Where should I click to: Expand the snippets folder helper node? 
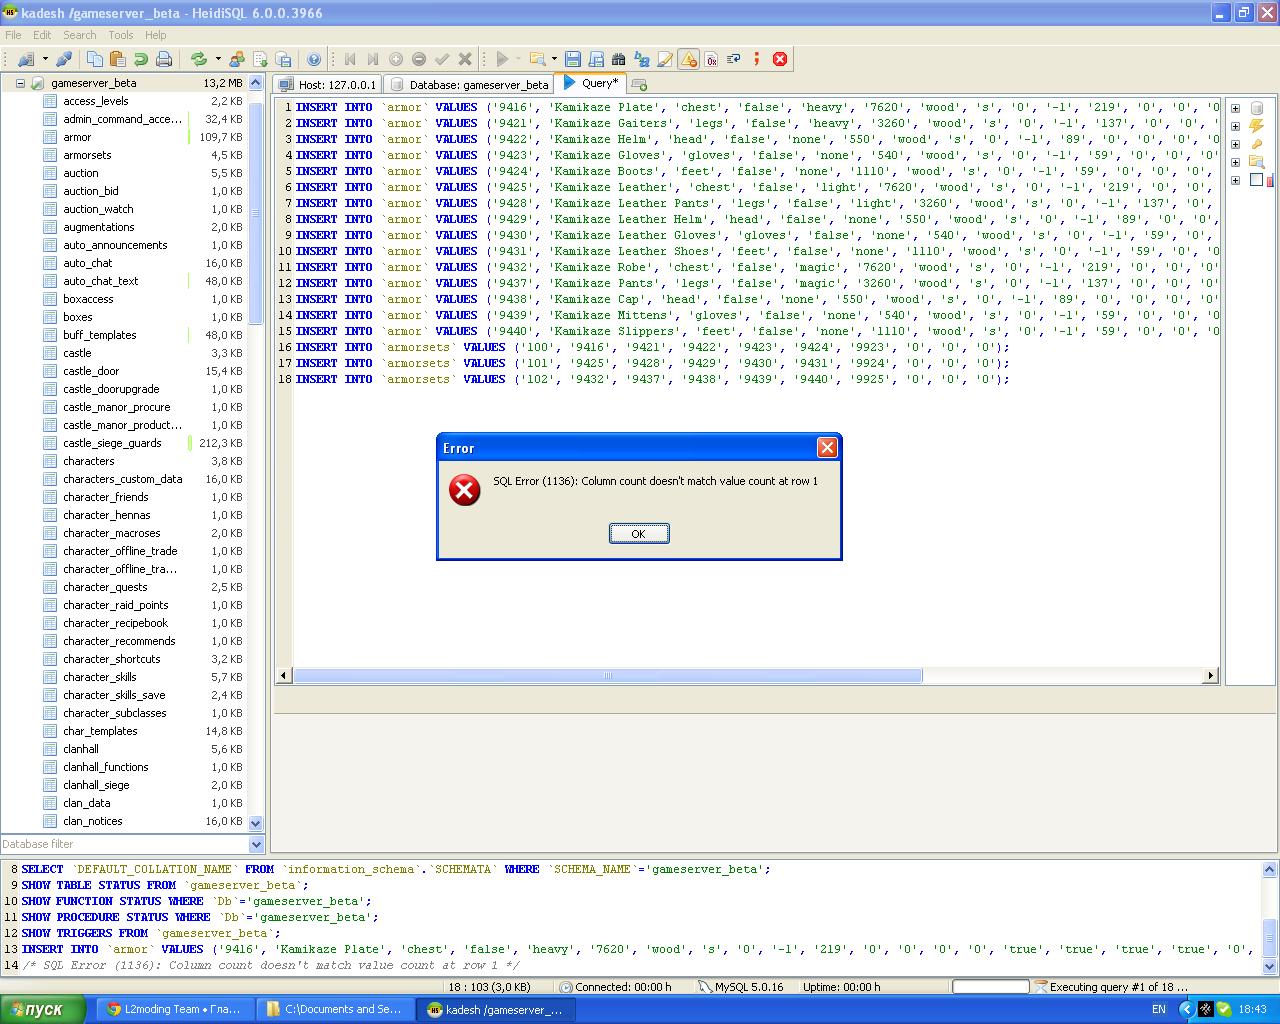coord(1236,162)
